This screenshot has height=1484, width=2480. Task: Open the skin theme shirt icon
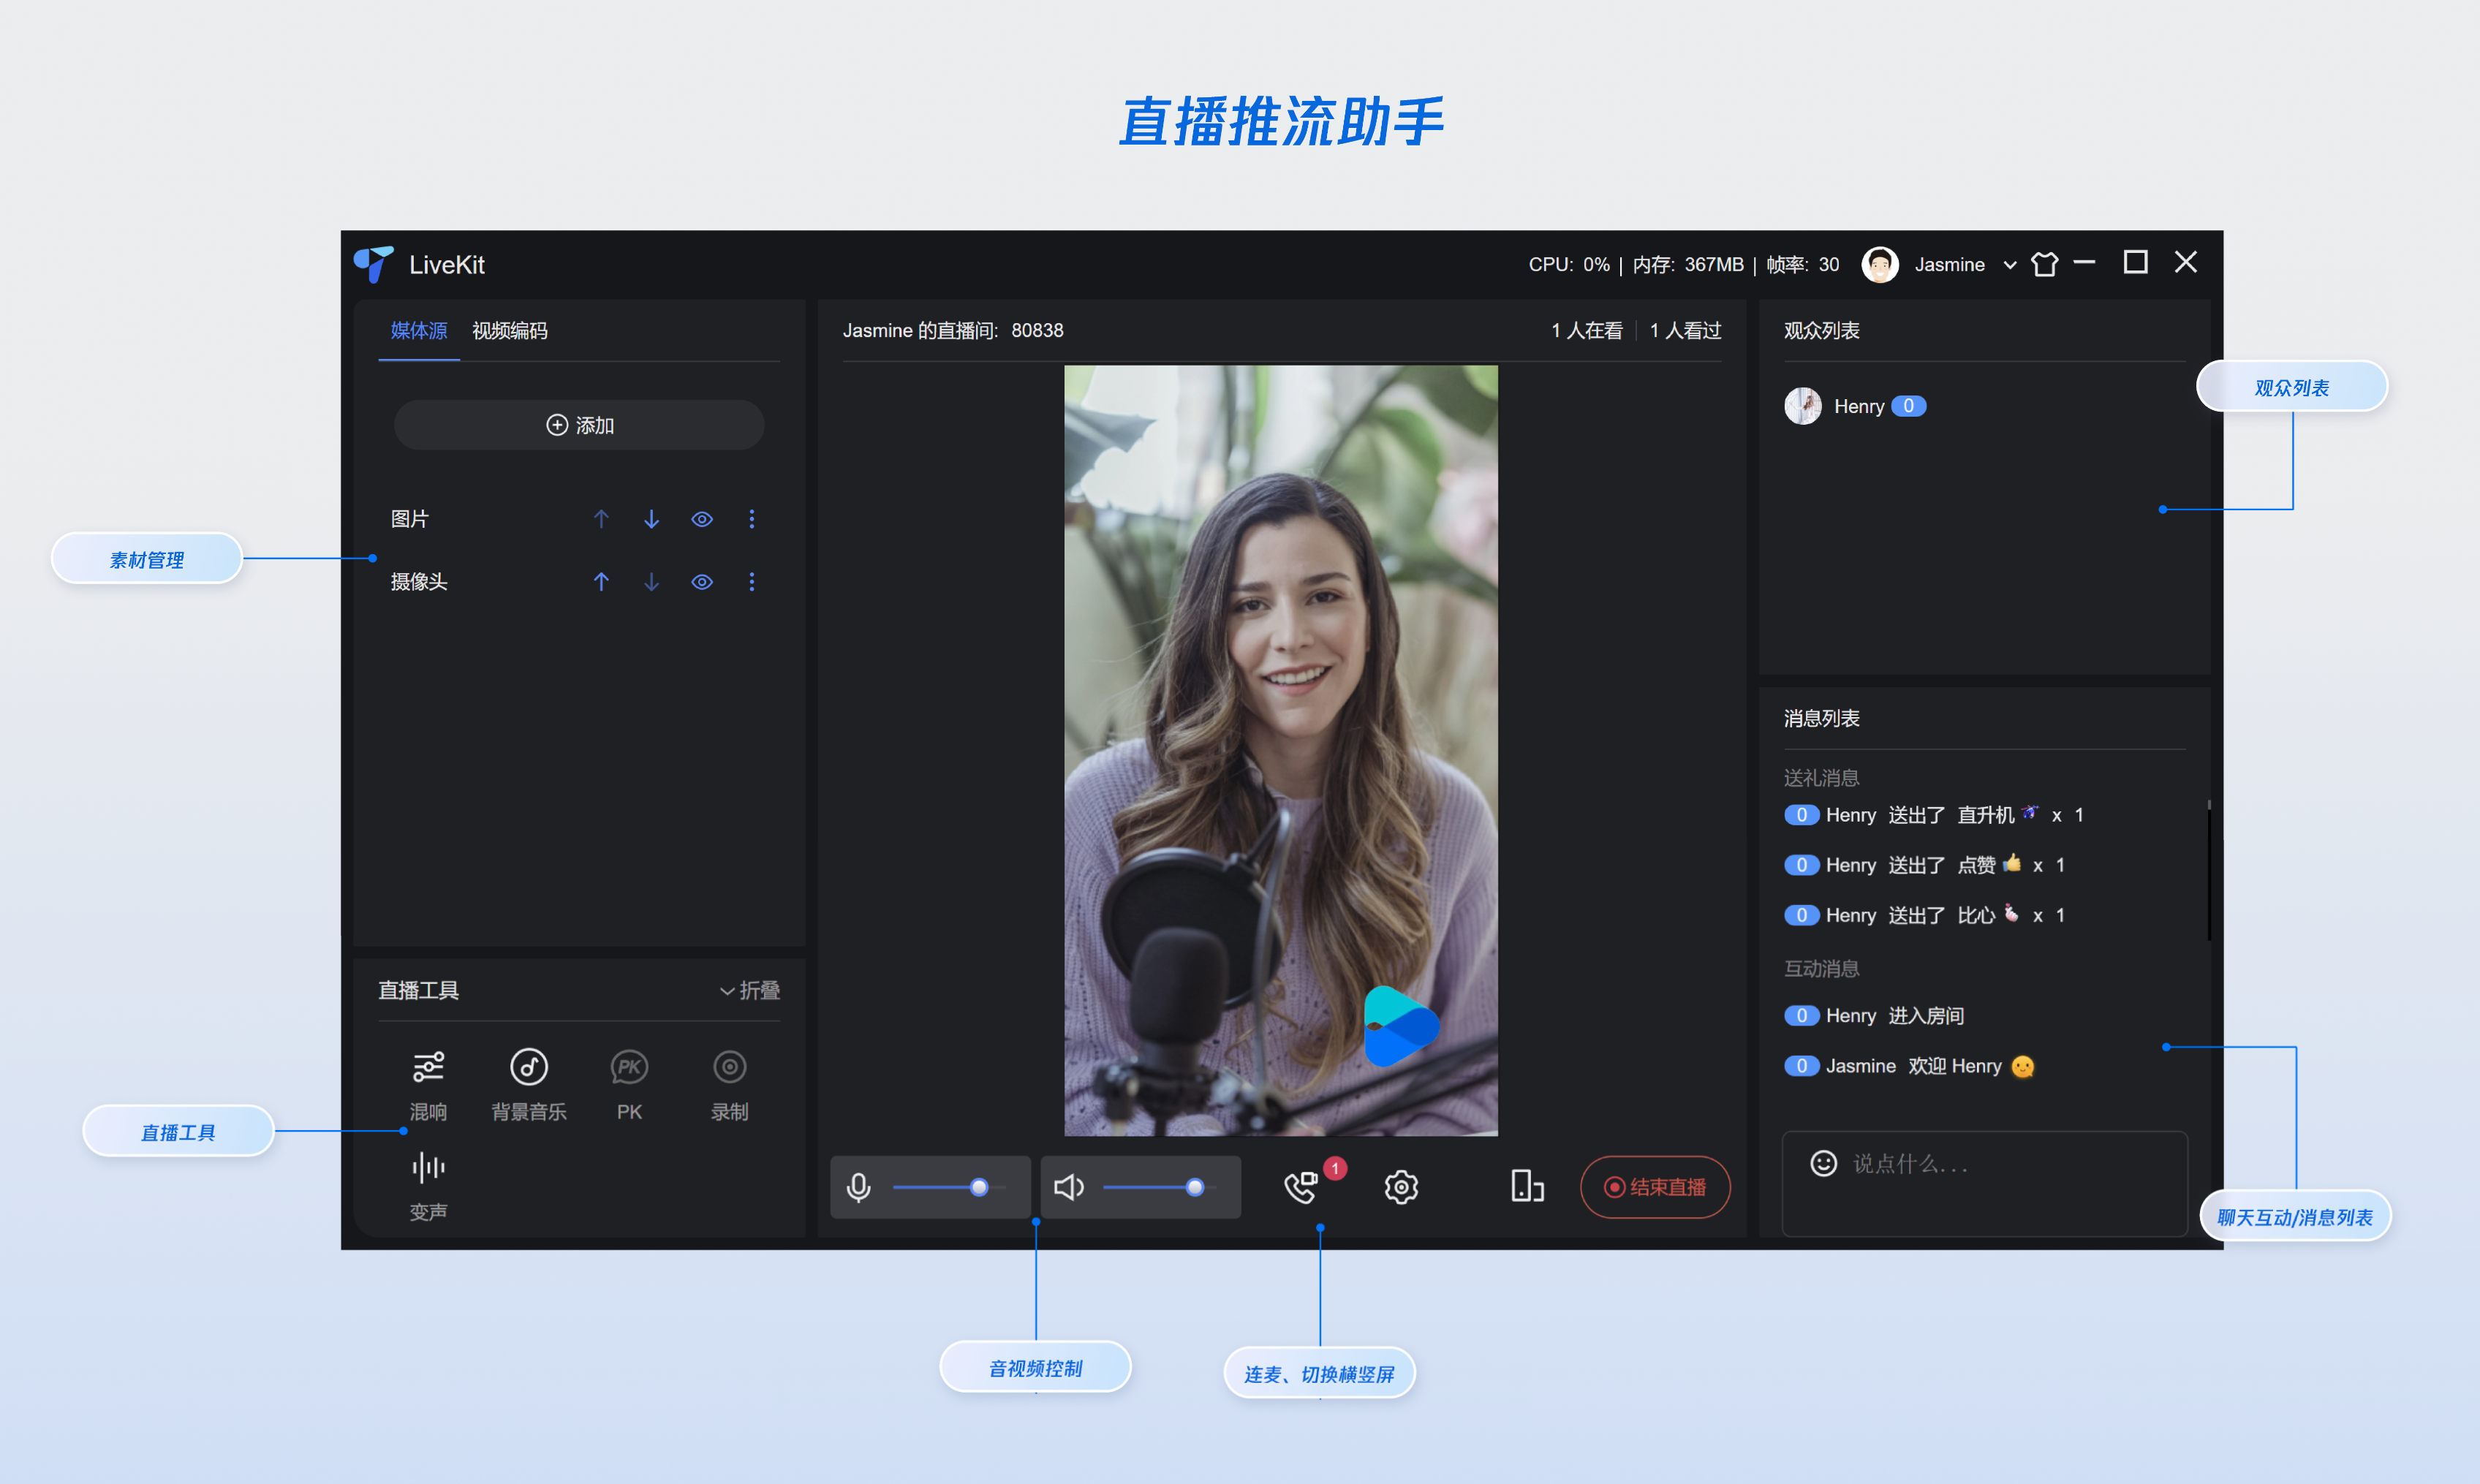[2044, 264]
